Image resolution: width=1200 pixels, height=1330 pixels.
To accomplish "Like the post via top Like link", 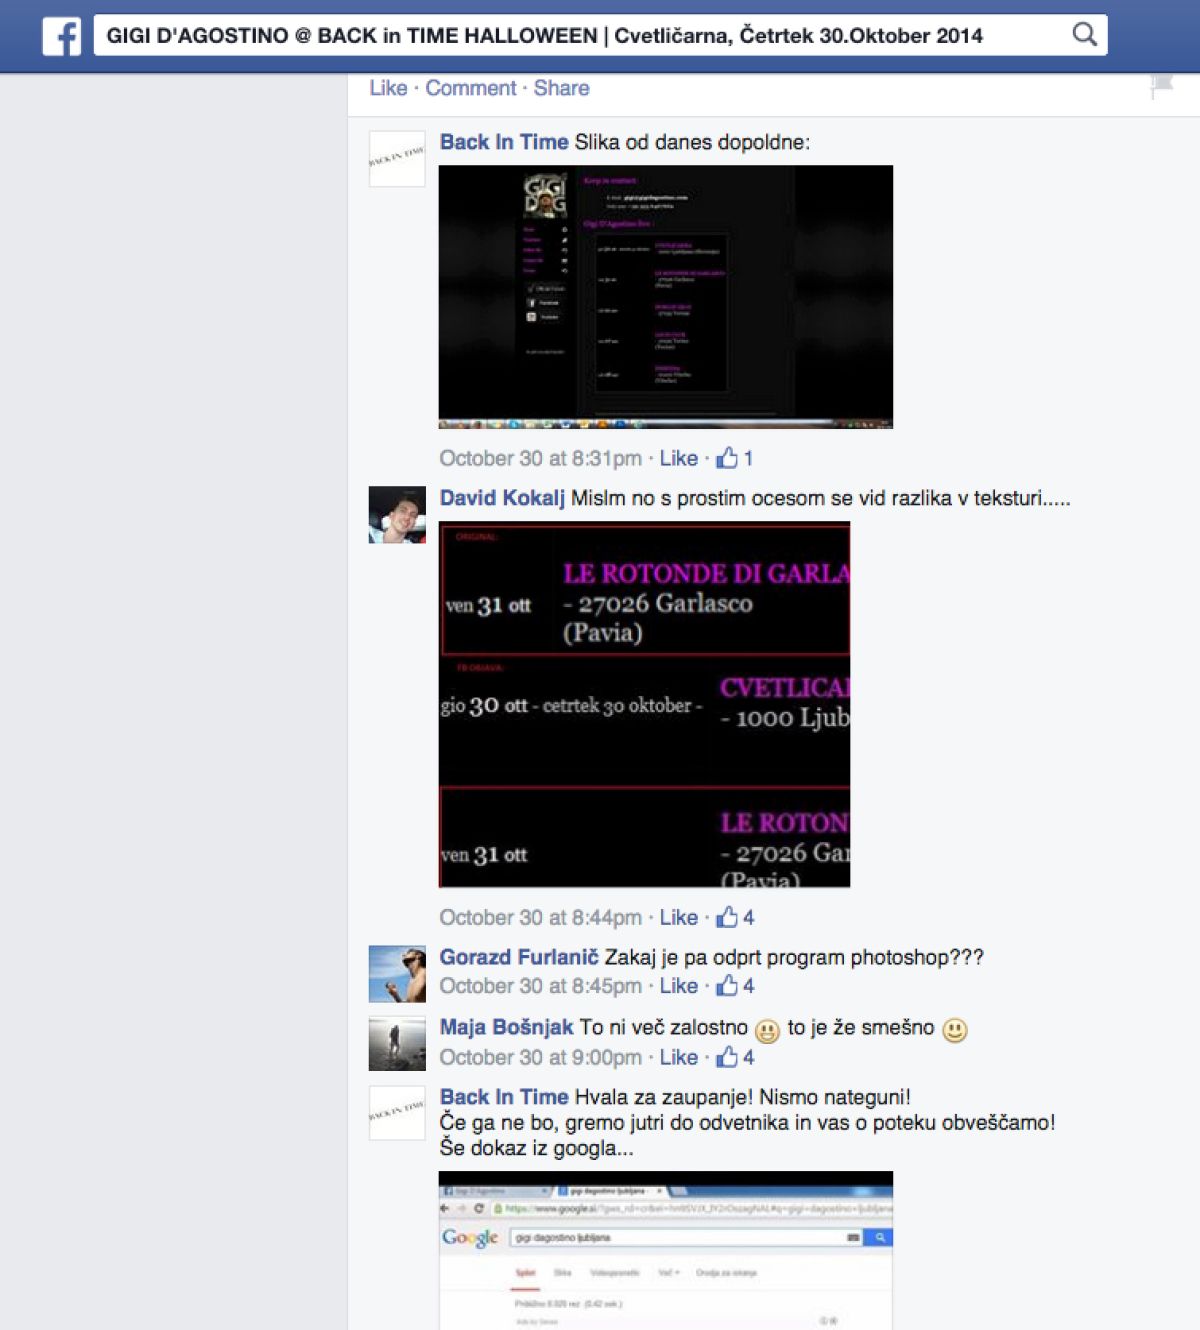I will [388, 88].
